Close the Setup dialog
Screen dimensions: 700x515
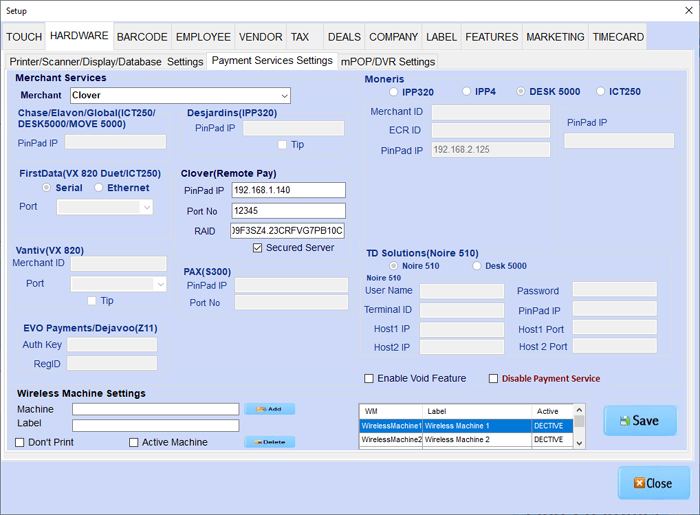[x=653, y=483]
